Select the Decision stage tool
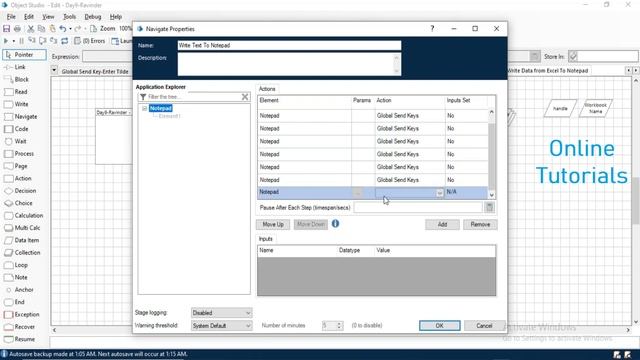This screenshot has height=360, width=640. [x=20, y=191]
